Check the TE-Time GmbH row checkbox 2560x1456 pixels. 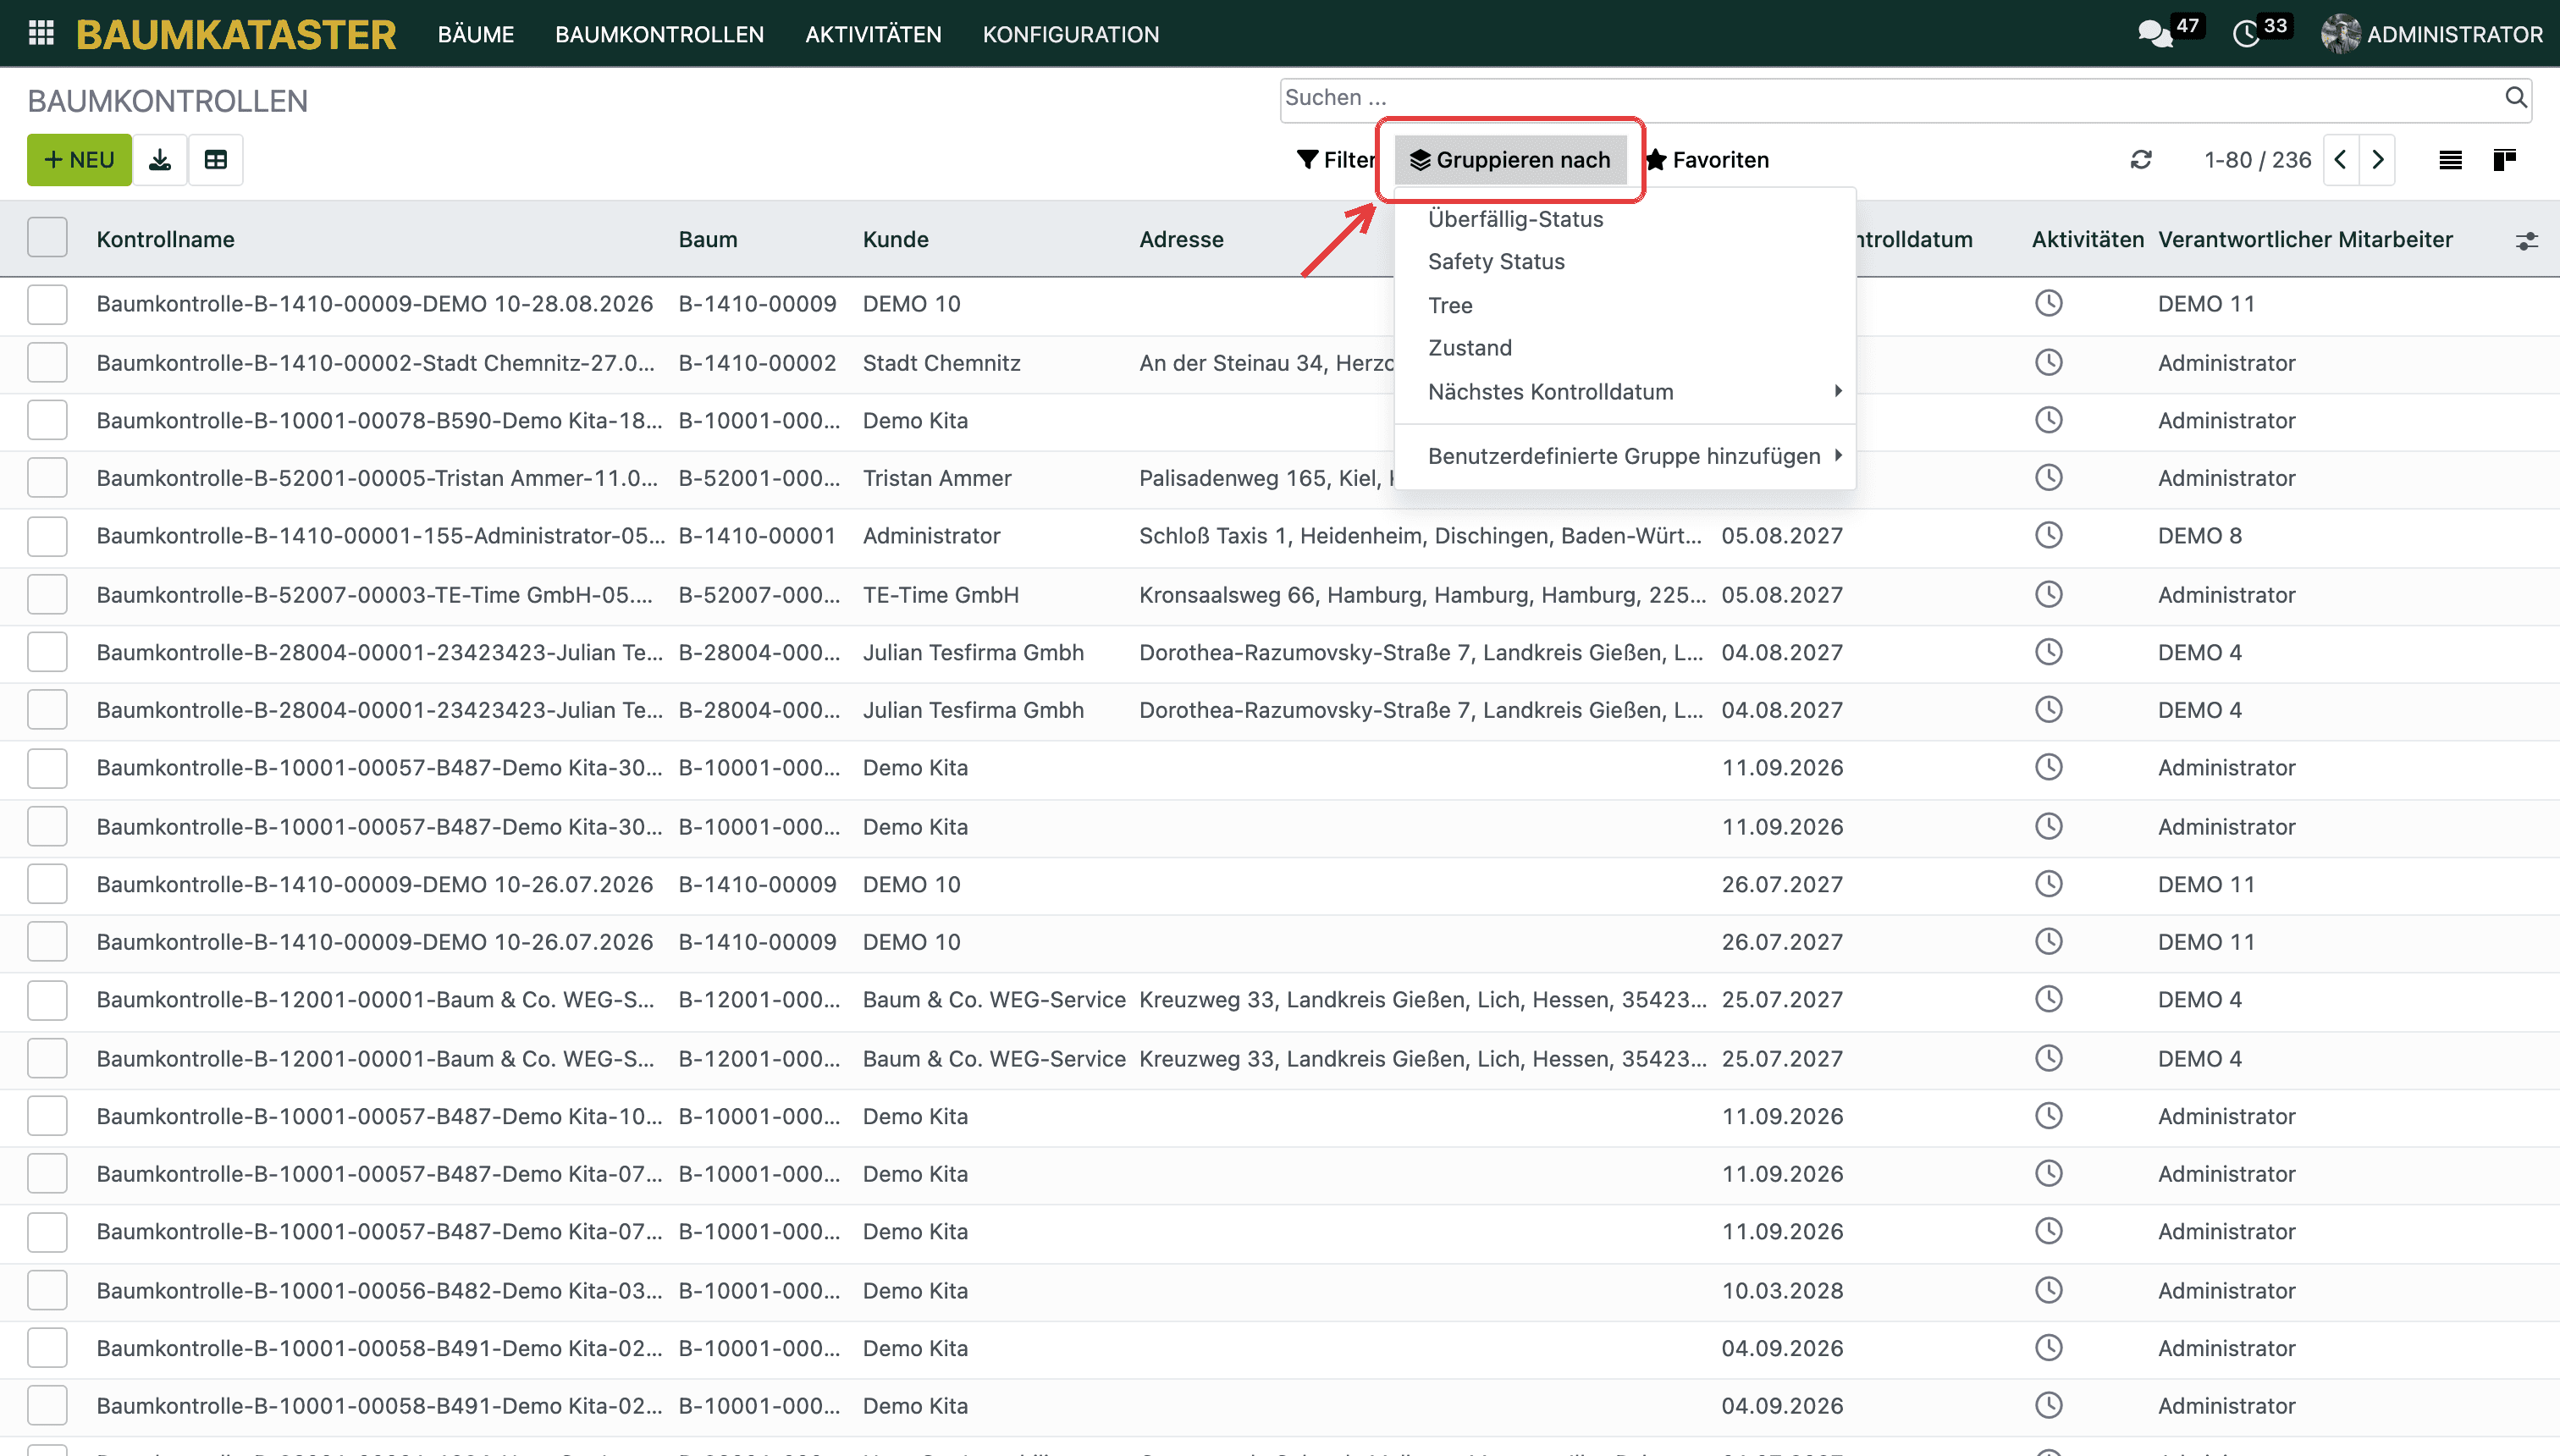pos(48,594)
